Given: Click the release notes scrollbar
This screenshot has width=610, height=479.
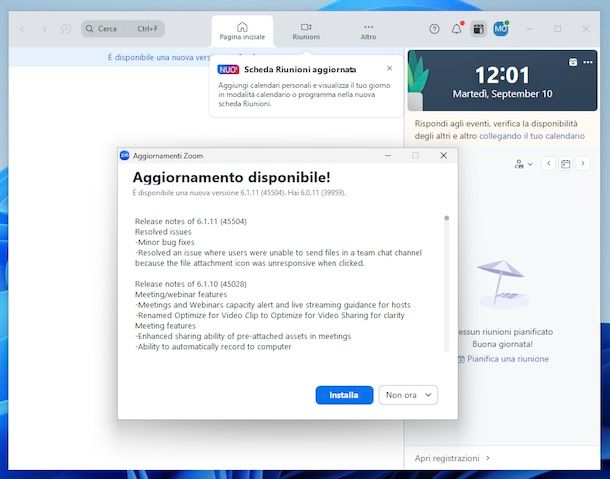Looking at the screenshot, I should pos(447,283).
